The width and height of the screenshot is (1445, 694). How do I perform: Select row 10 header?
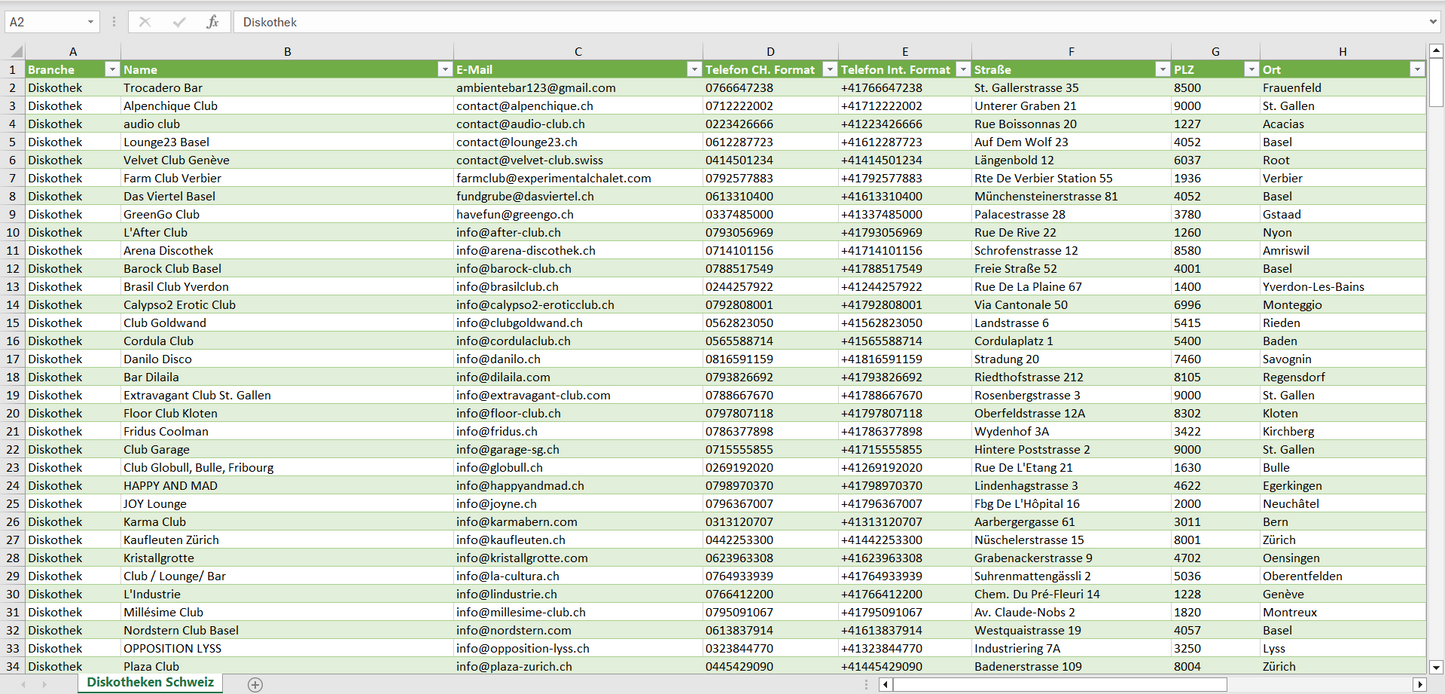(13, 232)
